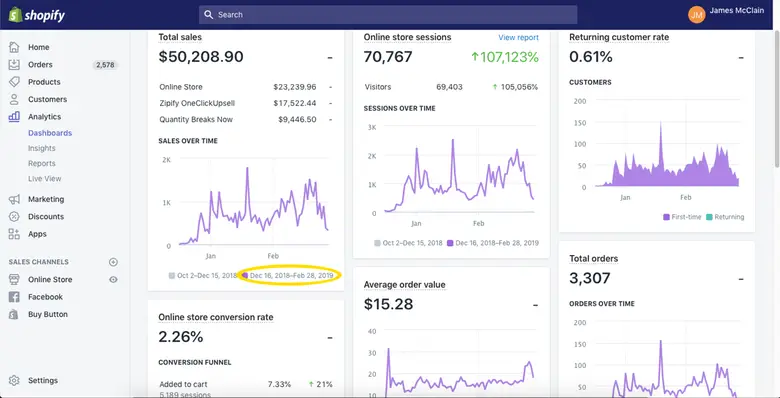Add a sales channel with plus icon
Screen dimensions: 780x398
coord(113,262)
